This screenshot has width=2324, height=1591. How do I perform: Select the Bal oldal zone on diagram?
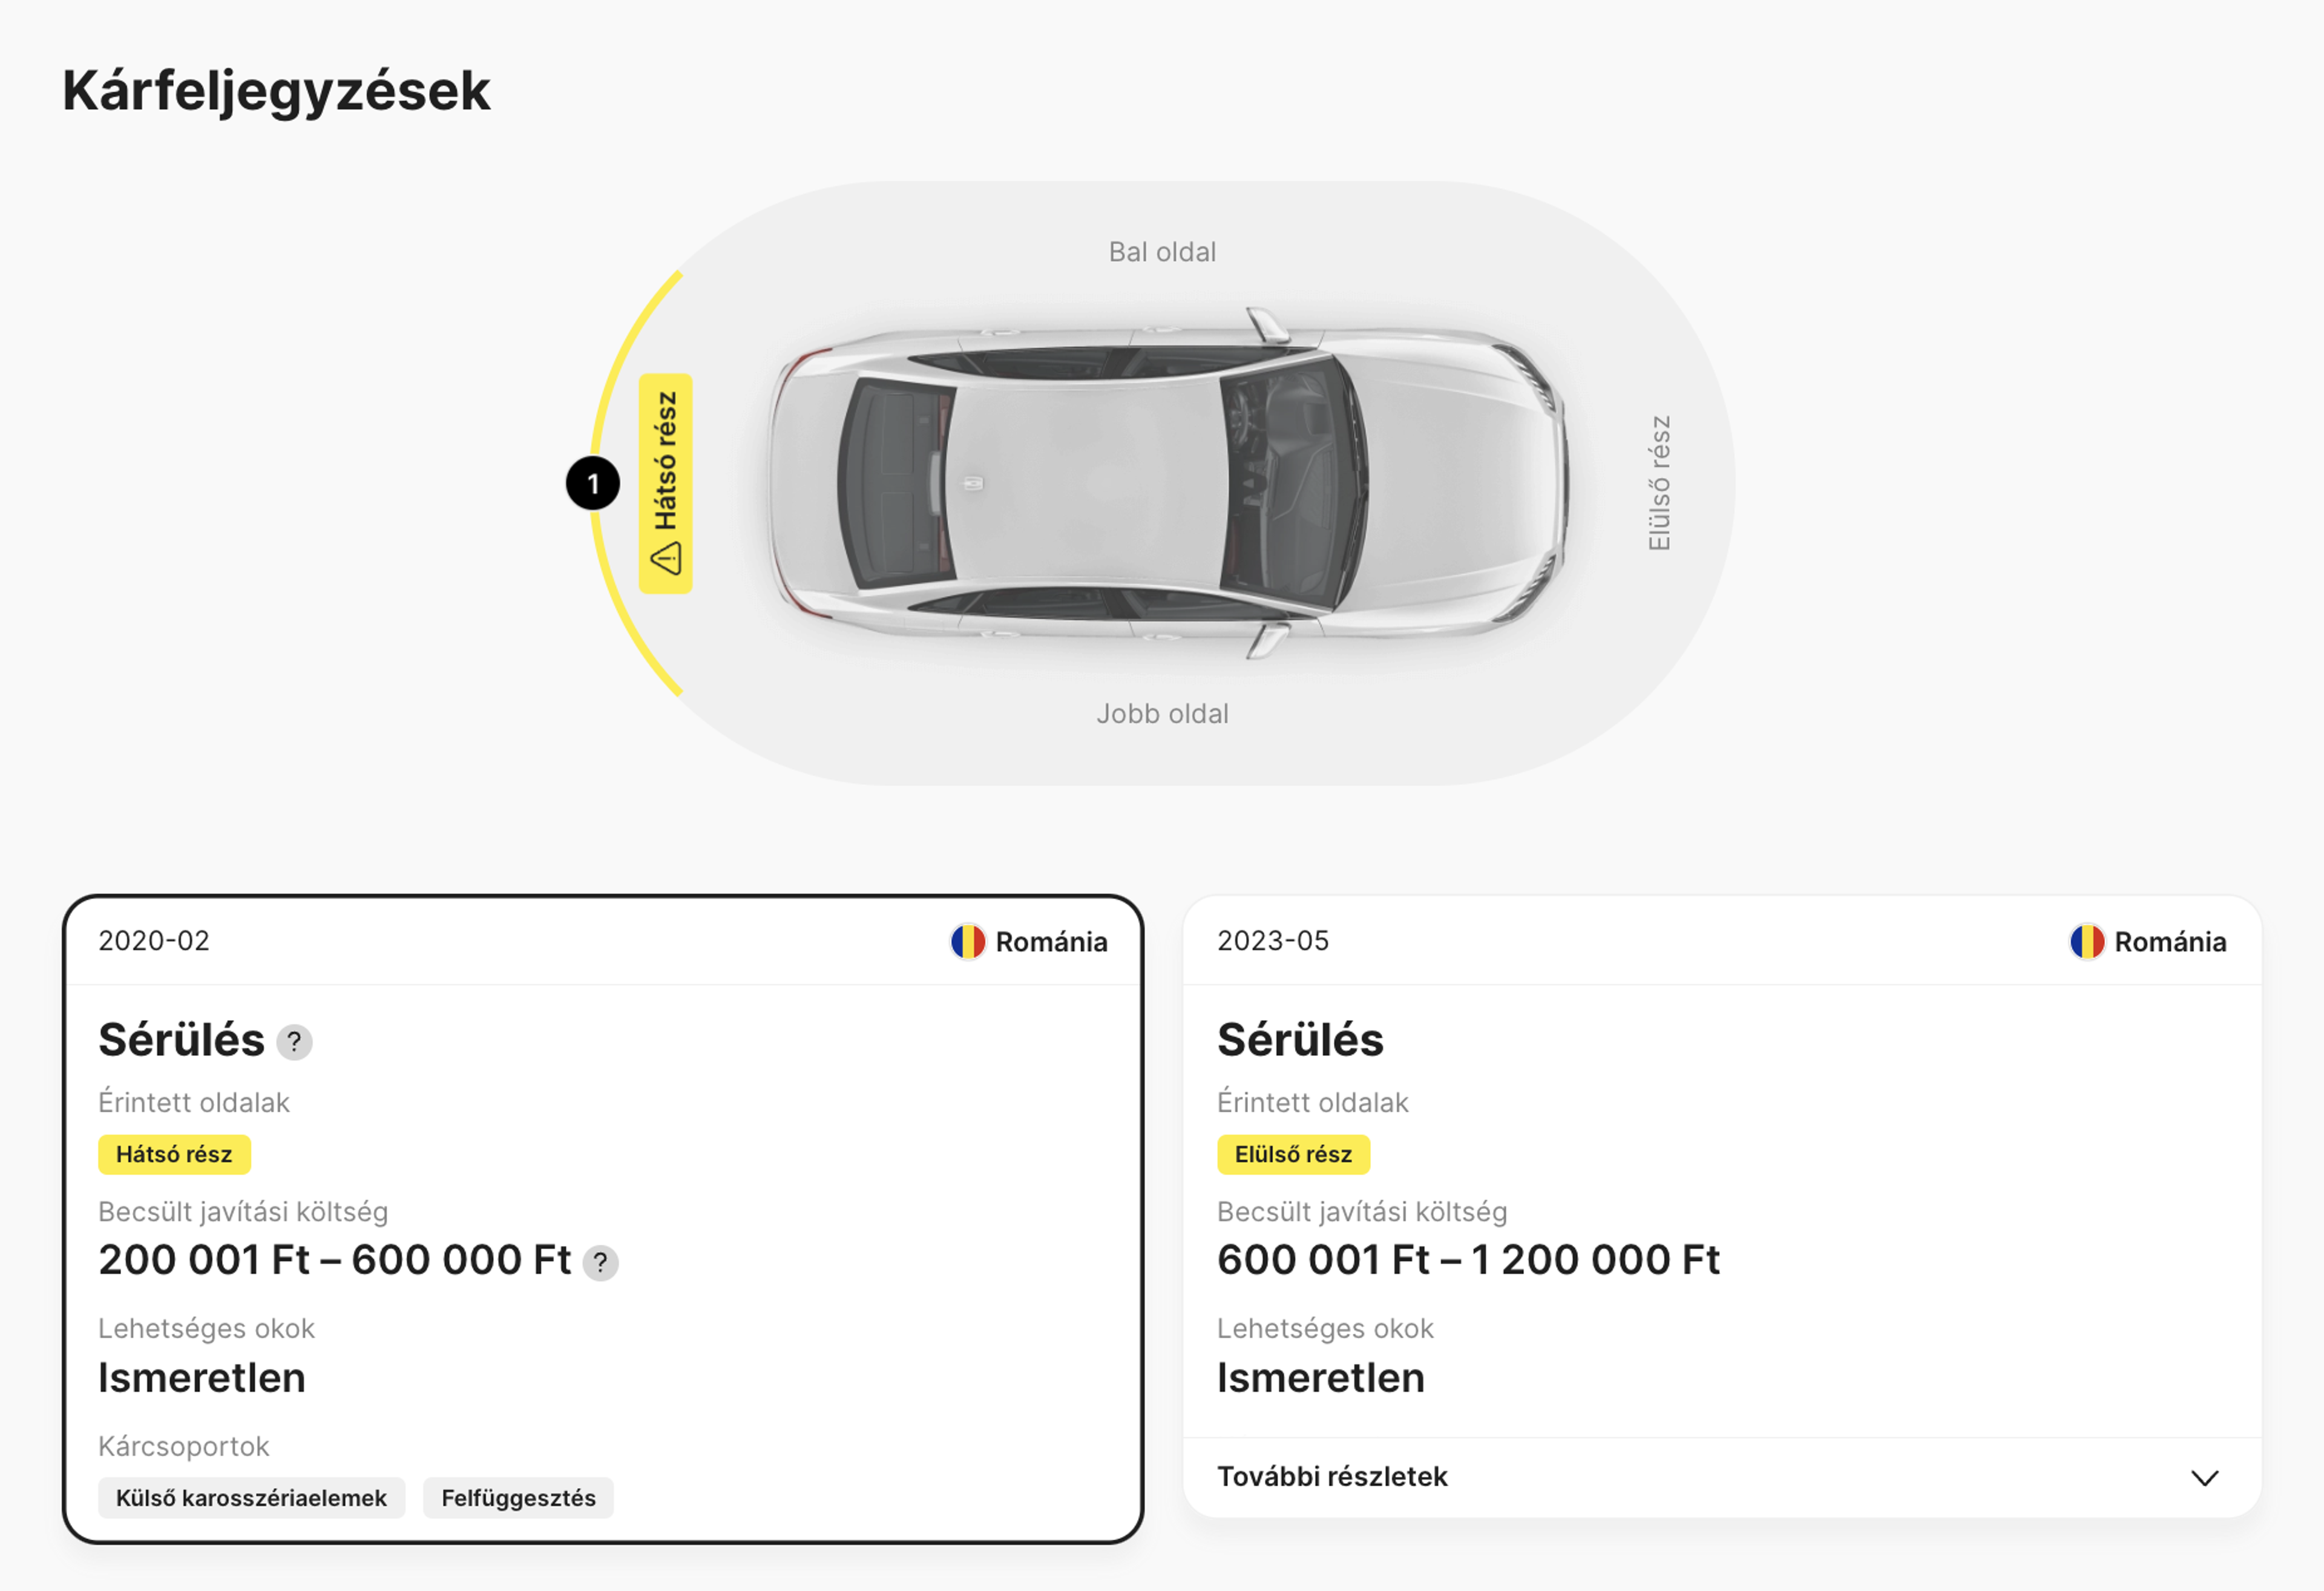(x=1162, y=252)
